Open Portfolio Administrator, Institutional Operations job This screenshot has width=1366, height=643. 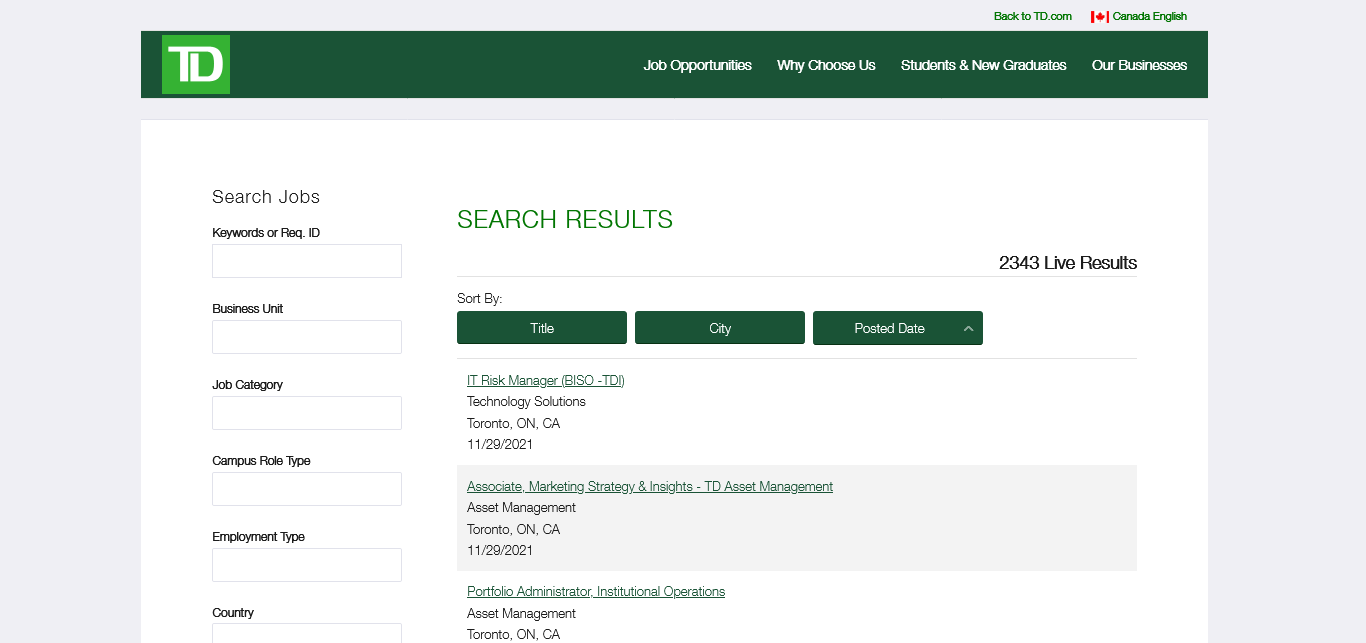pos(595,591)
